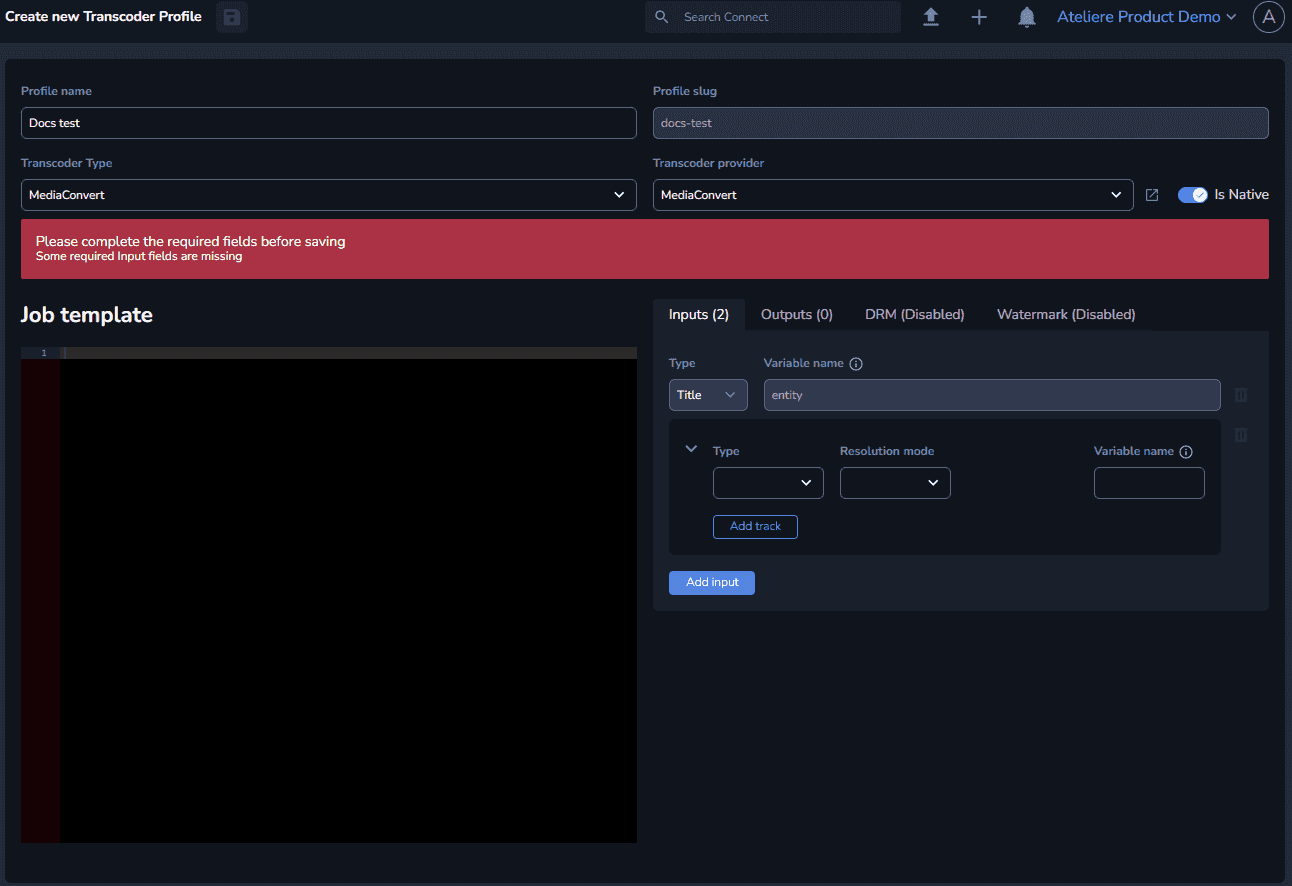The height and width of the screenshot is (886, 1292).
Task: Click the 'Some required Input fields are missing' text
Action: click(x=139, y=256)
